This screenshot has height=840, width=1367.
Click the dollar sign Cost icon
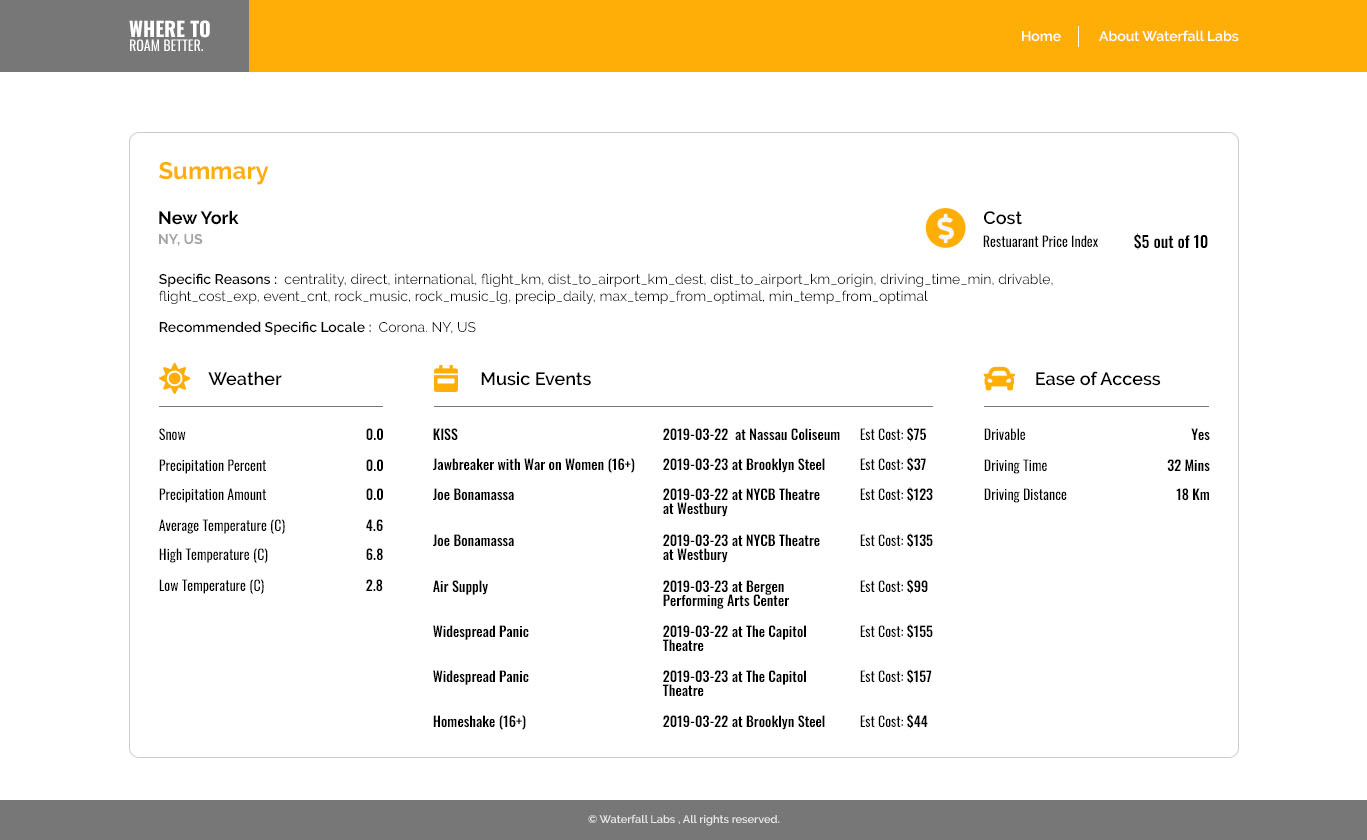click(945, 228)
